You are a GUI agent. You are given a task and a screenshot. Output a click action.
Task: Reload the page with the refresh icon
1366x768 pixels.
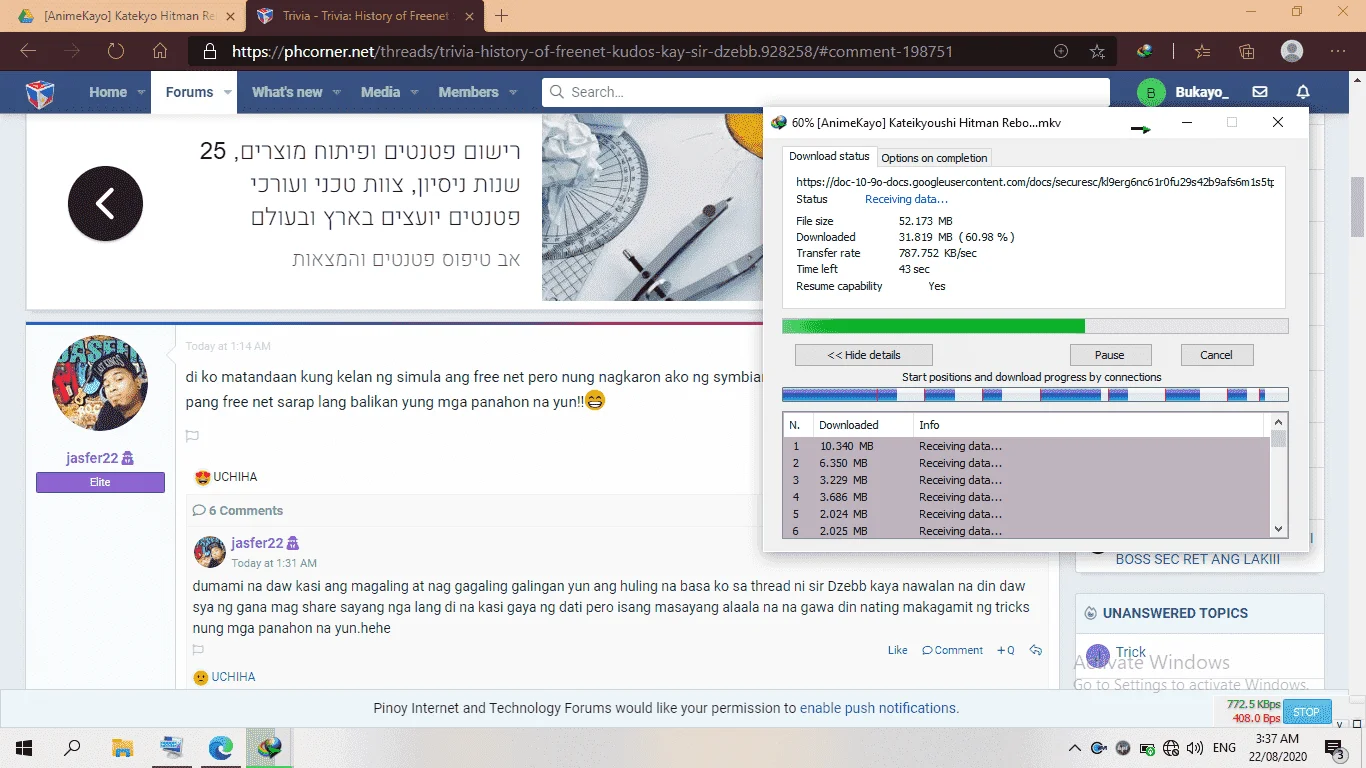[x=116, y=51]
